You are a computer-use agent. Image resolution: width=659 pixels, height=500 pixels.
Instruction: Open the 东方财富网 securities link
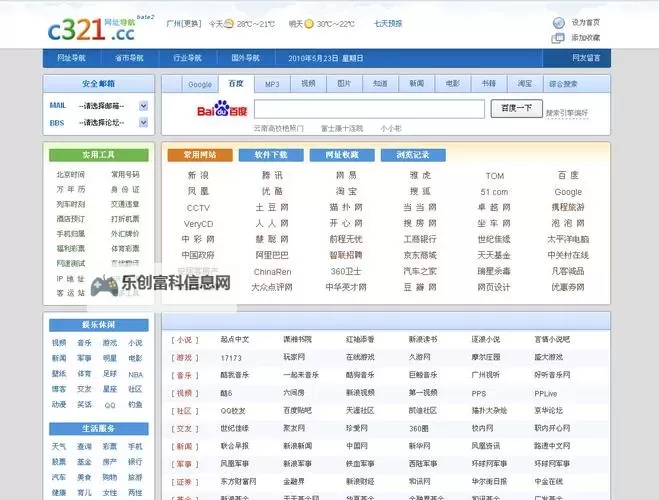238,481
